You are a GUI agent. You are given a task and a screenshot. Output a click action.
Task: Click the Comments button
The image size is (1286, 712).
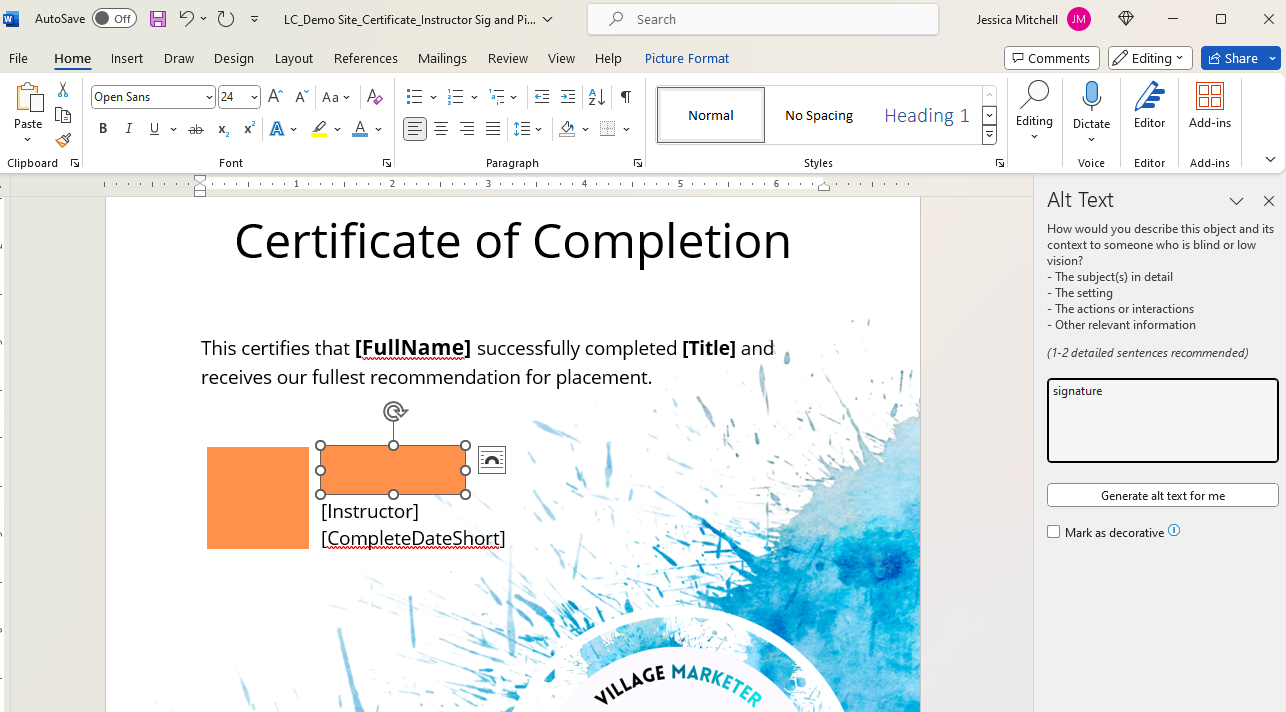point(1052,58)
